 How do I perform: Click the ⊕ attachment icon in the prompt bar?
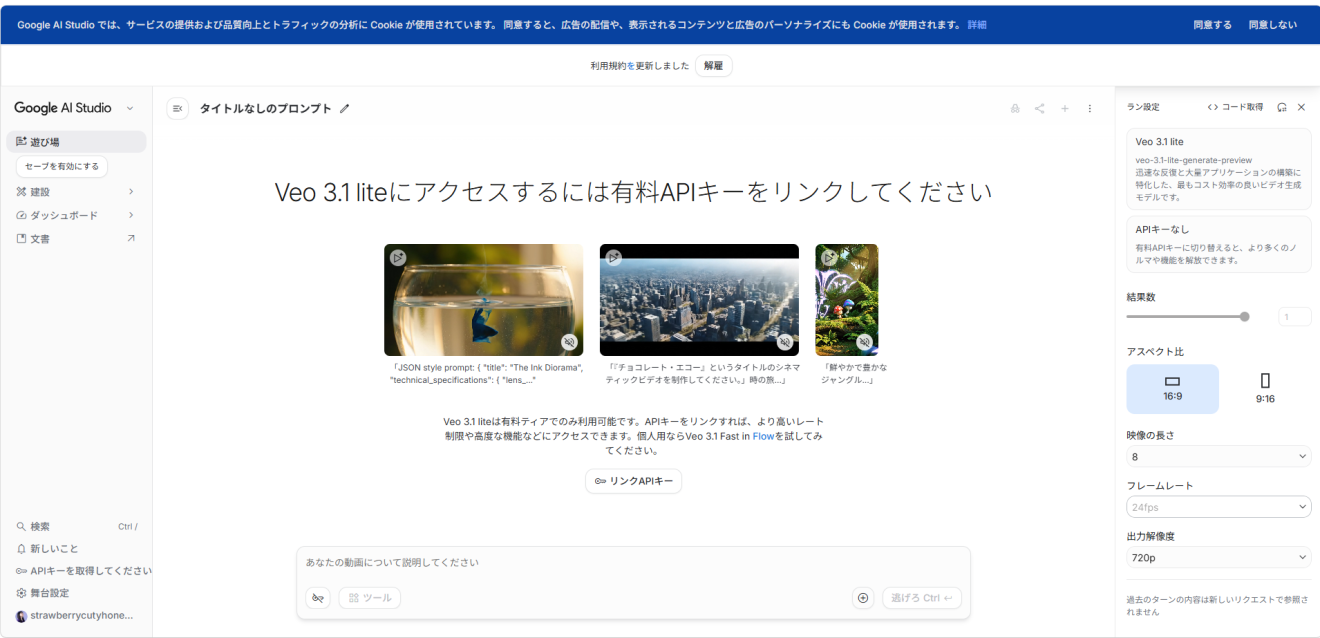(862, 597)
